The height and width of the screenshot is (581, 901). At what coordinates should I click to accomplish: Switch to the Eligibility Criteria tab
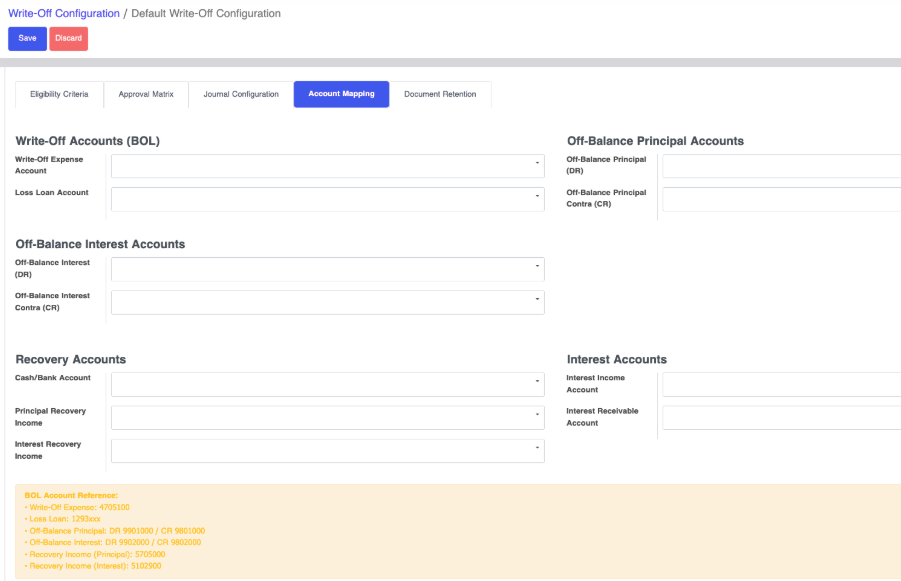point(59,94)
